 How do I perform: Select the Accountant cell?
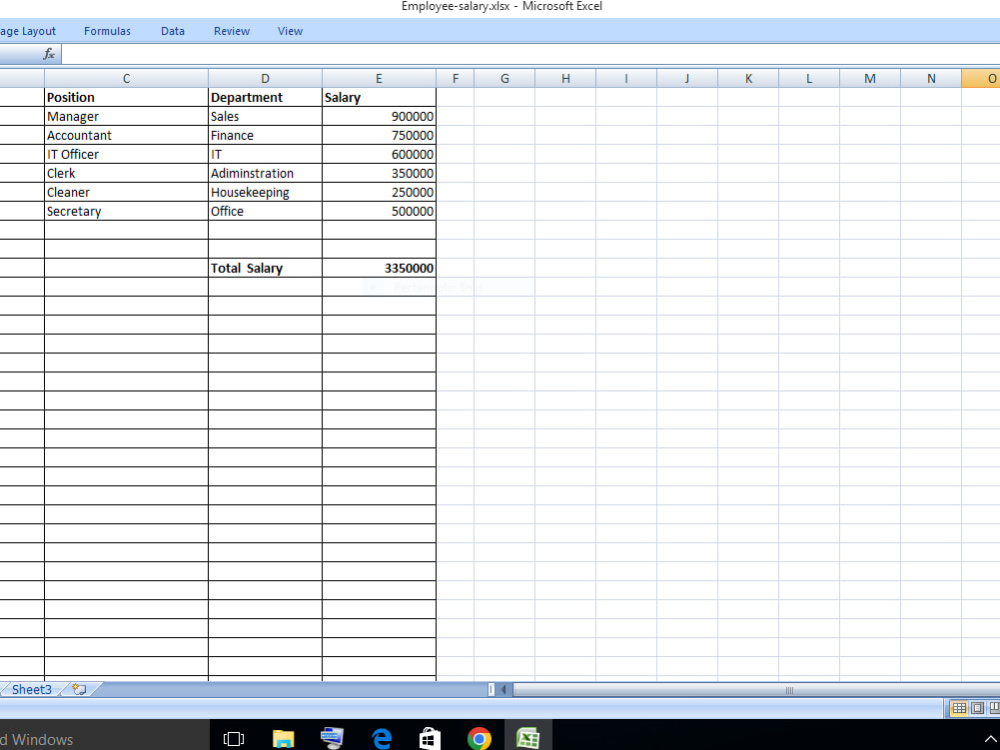[126, 135]
